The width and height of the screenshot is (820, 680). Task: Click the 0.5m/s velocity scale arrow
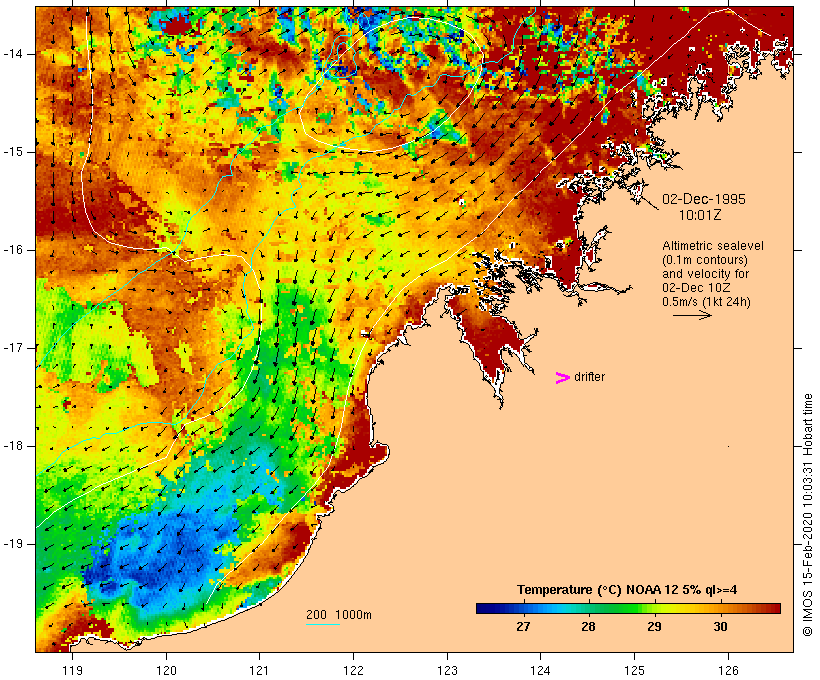pos(692,315)
